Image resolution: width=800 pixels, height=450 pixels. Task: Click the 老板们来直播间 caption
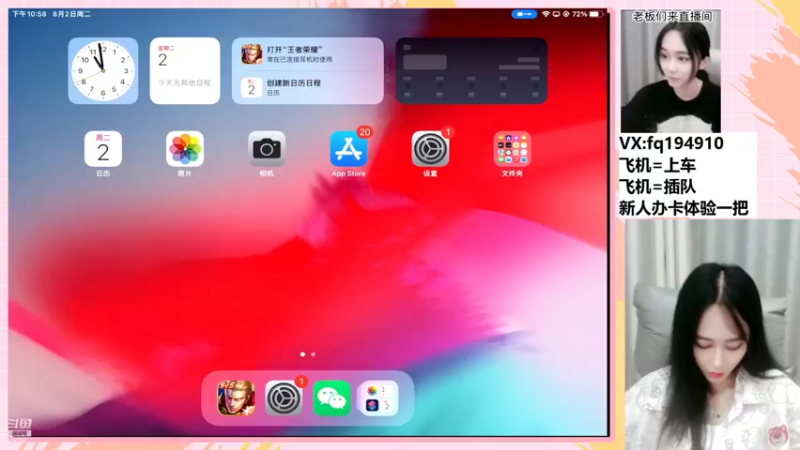pyautogui.click(x=672, y=17)
